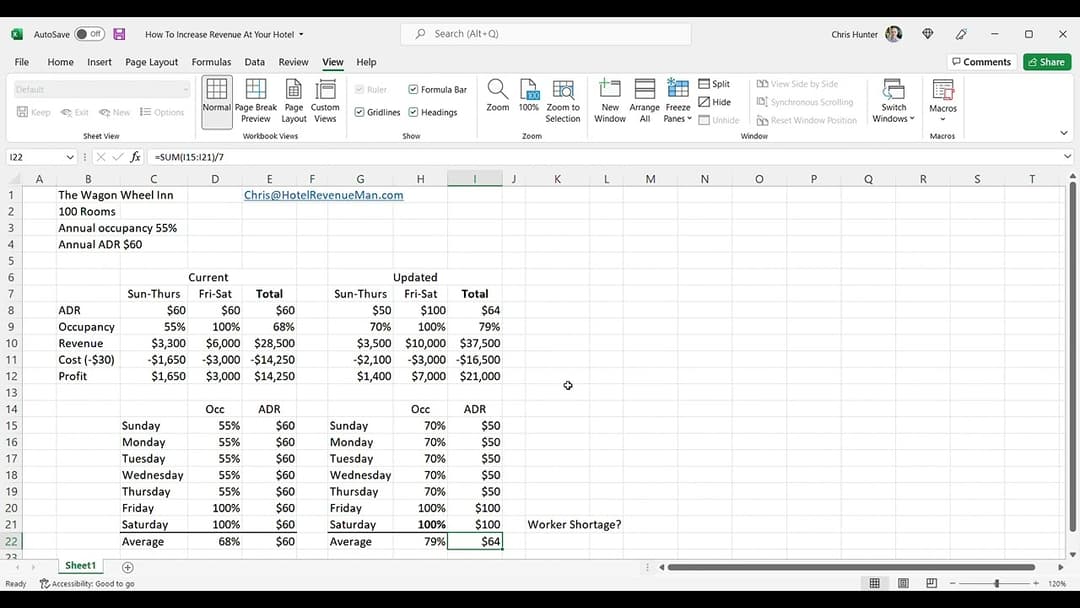
Task: Select row 22 header
Action: click(x=11, y=541)
